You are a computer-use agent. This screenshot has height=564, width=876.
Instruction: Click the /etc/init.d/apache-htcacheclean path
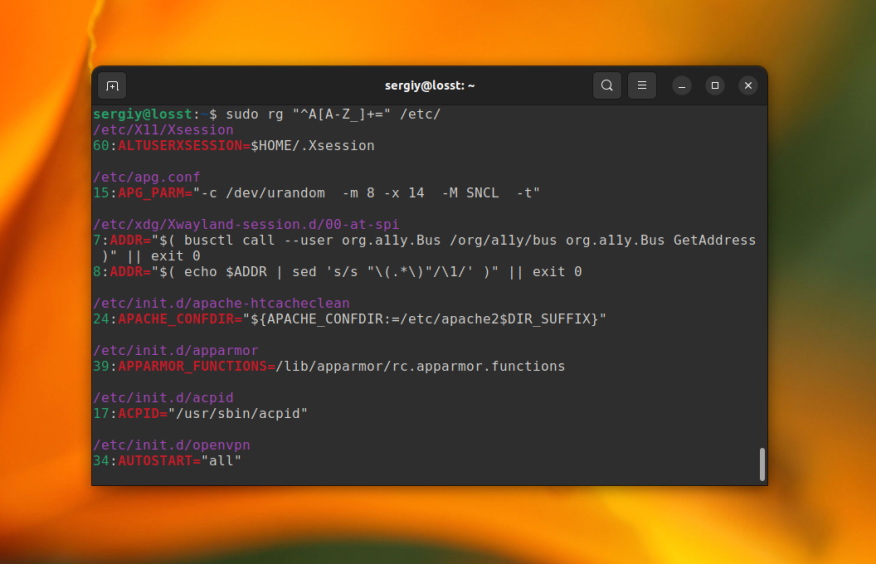coord(221,303)
